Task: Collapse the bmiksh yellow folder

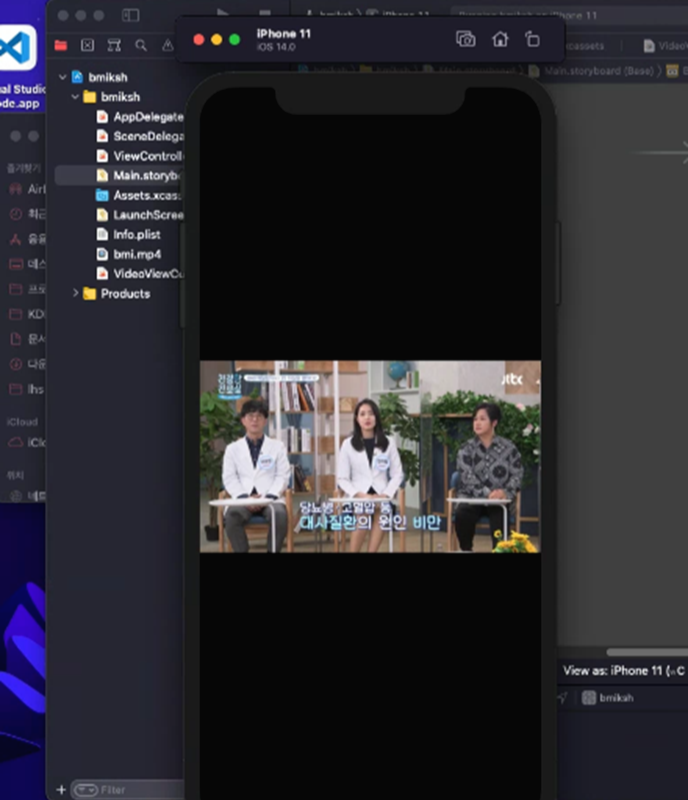Action: (75, 96)
